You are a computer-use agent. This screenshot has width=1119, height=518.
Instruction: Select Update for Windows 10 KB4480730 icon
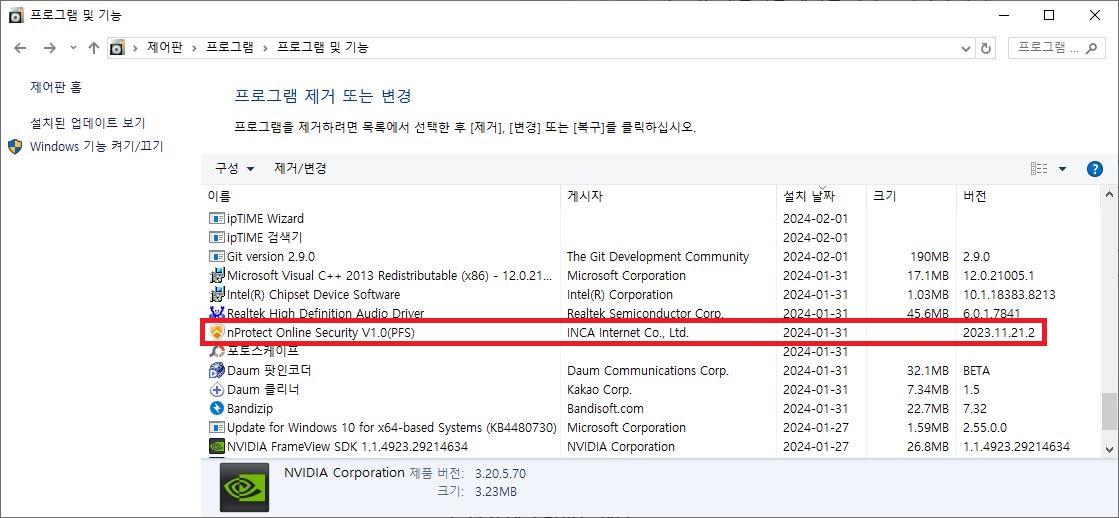217,427
